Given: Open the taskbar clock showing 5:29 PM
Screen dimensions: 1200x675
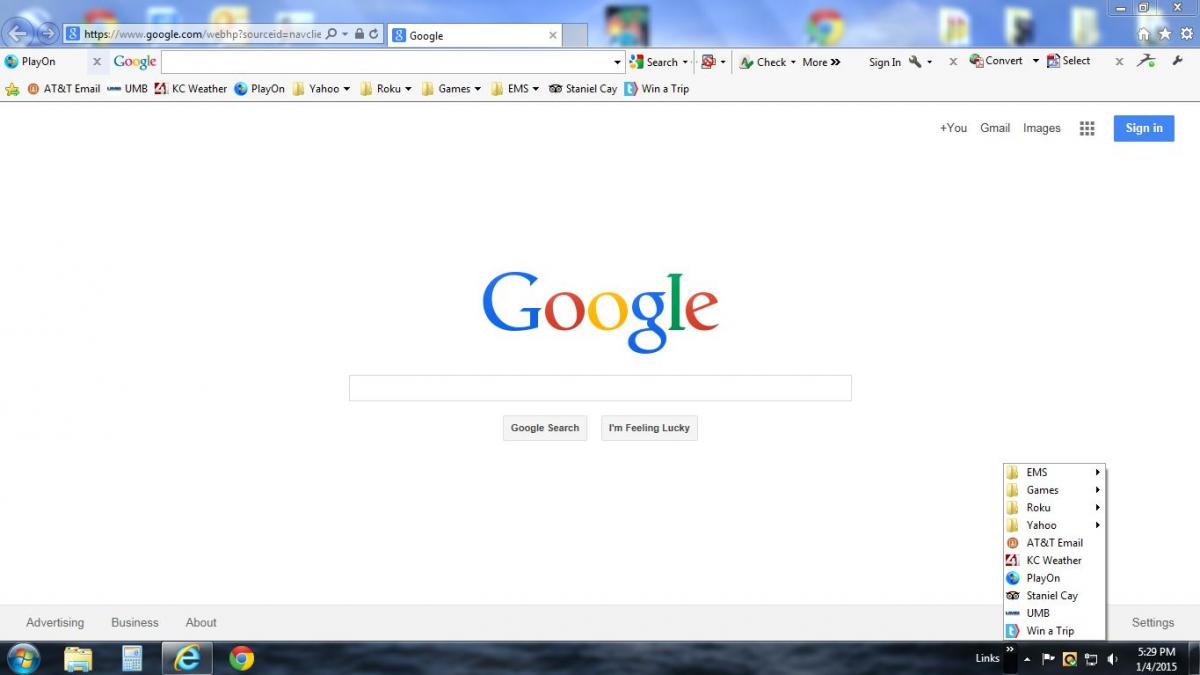Looking at the screenshot, I should pos(1155,658).
